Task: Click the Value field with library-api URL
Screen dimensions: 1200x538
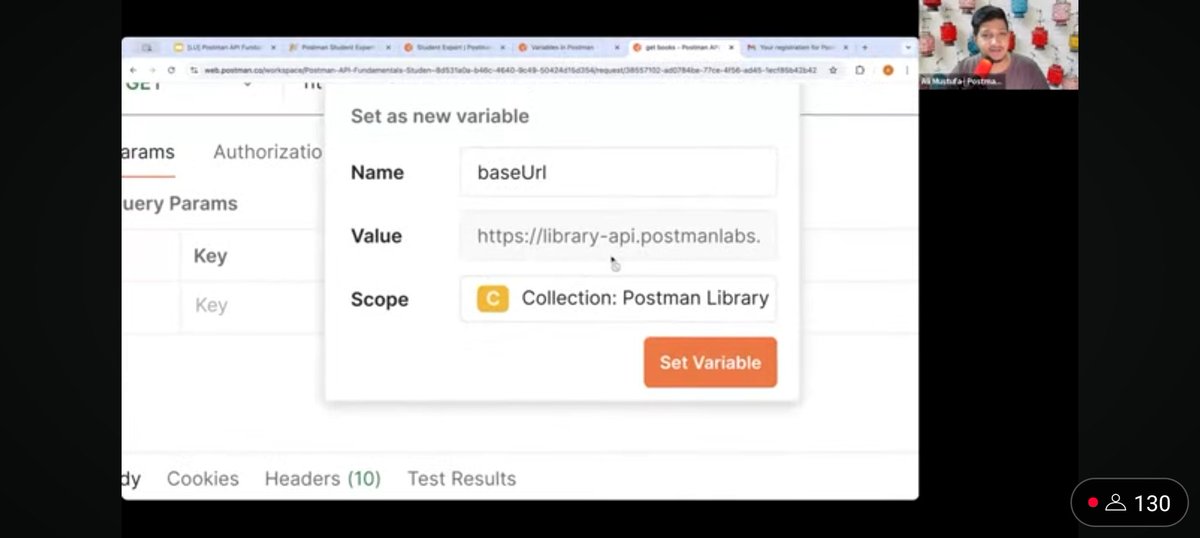Action: pos(618,236)
